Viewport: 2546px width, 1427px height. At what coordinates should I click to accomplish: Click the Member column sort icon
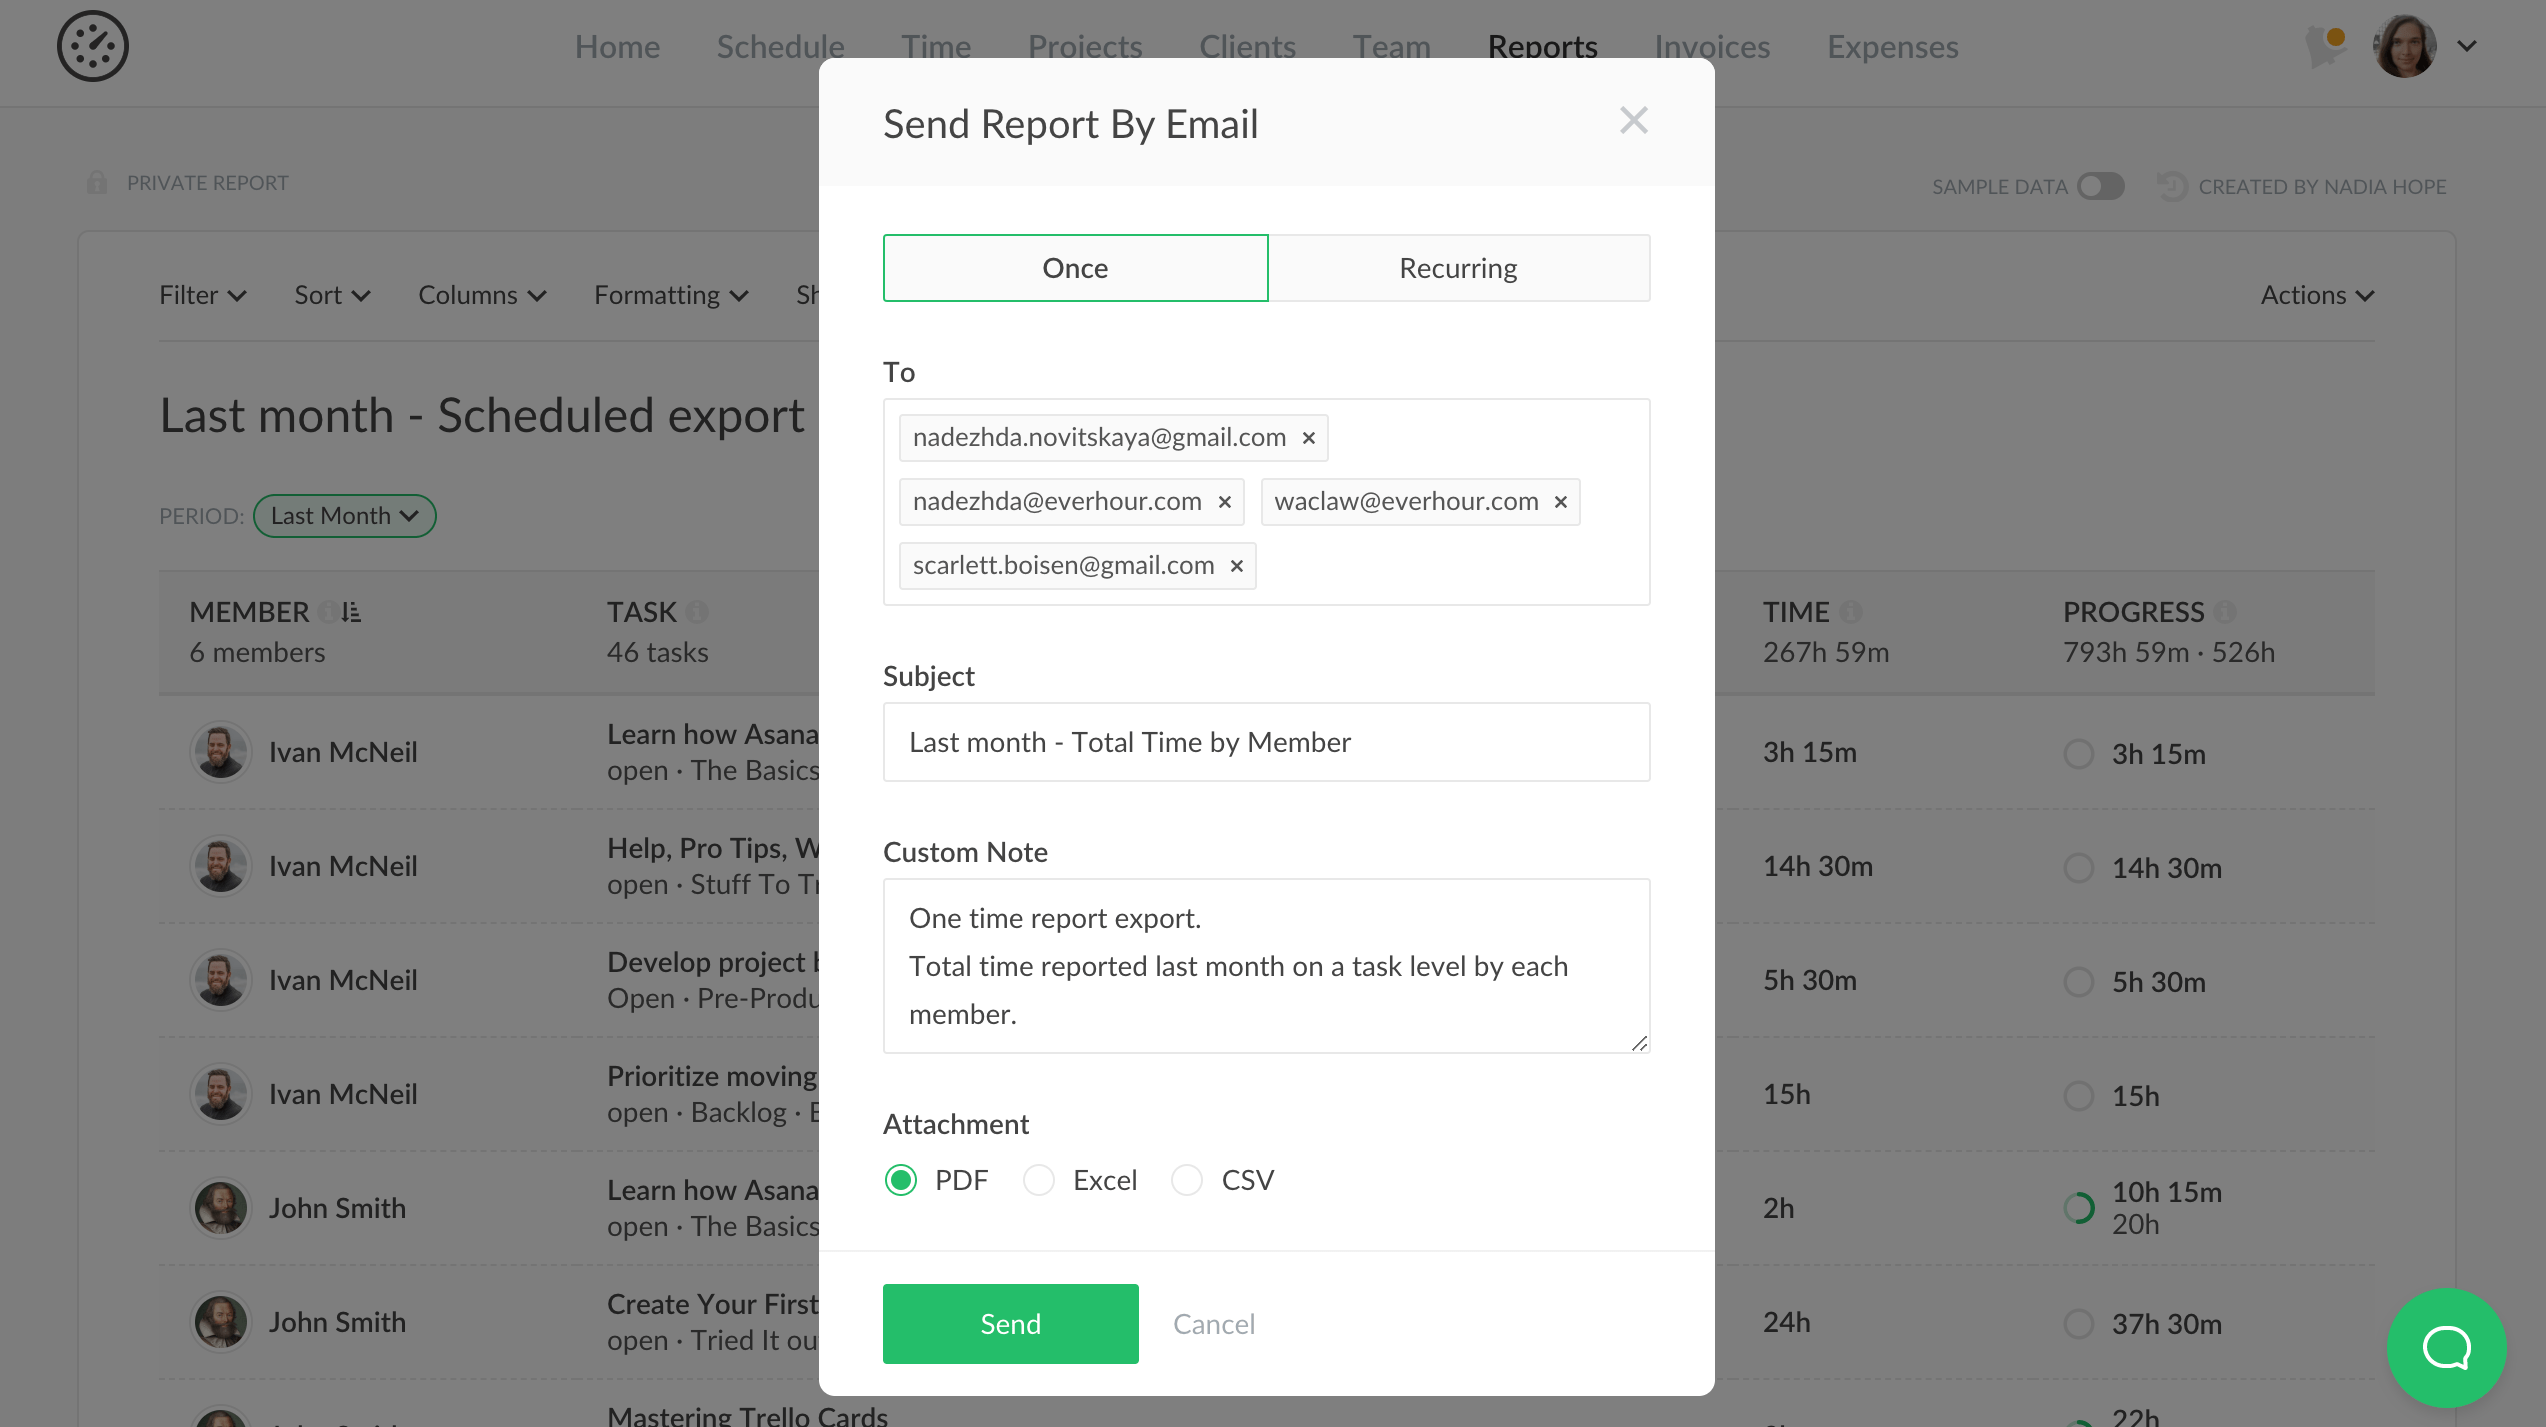(351, 612)
